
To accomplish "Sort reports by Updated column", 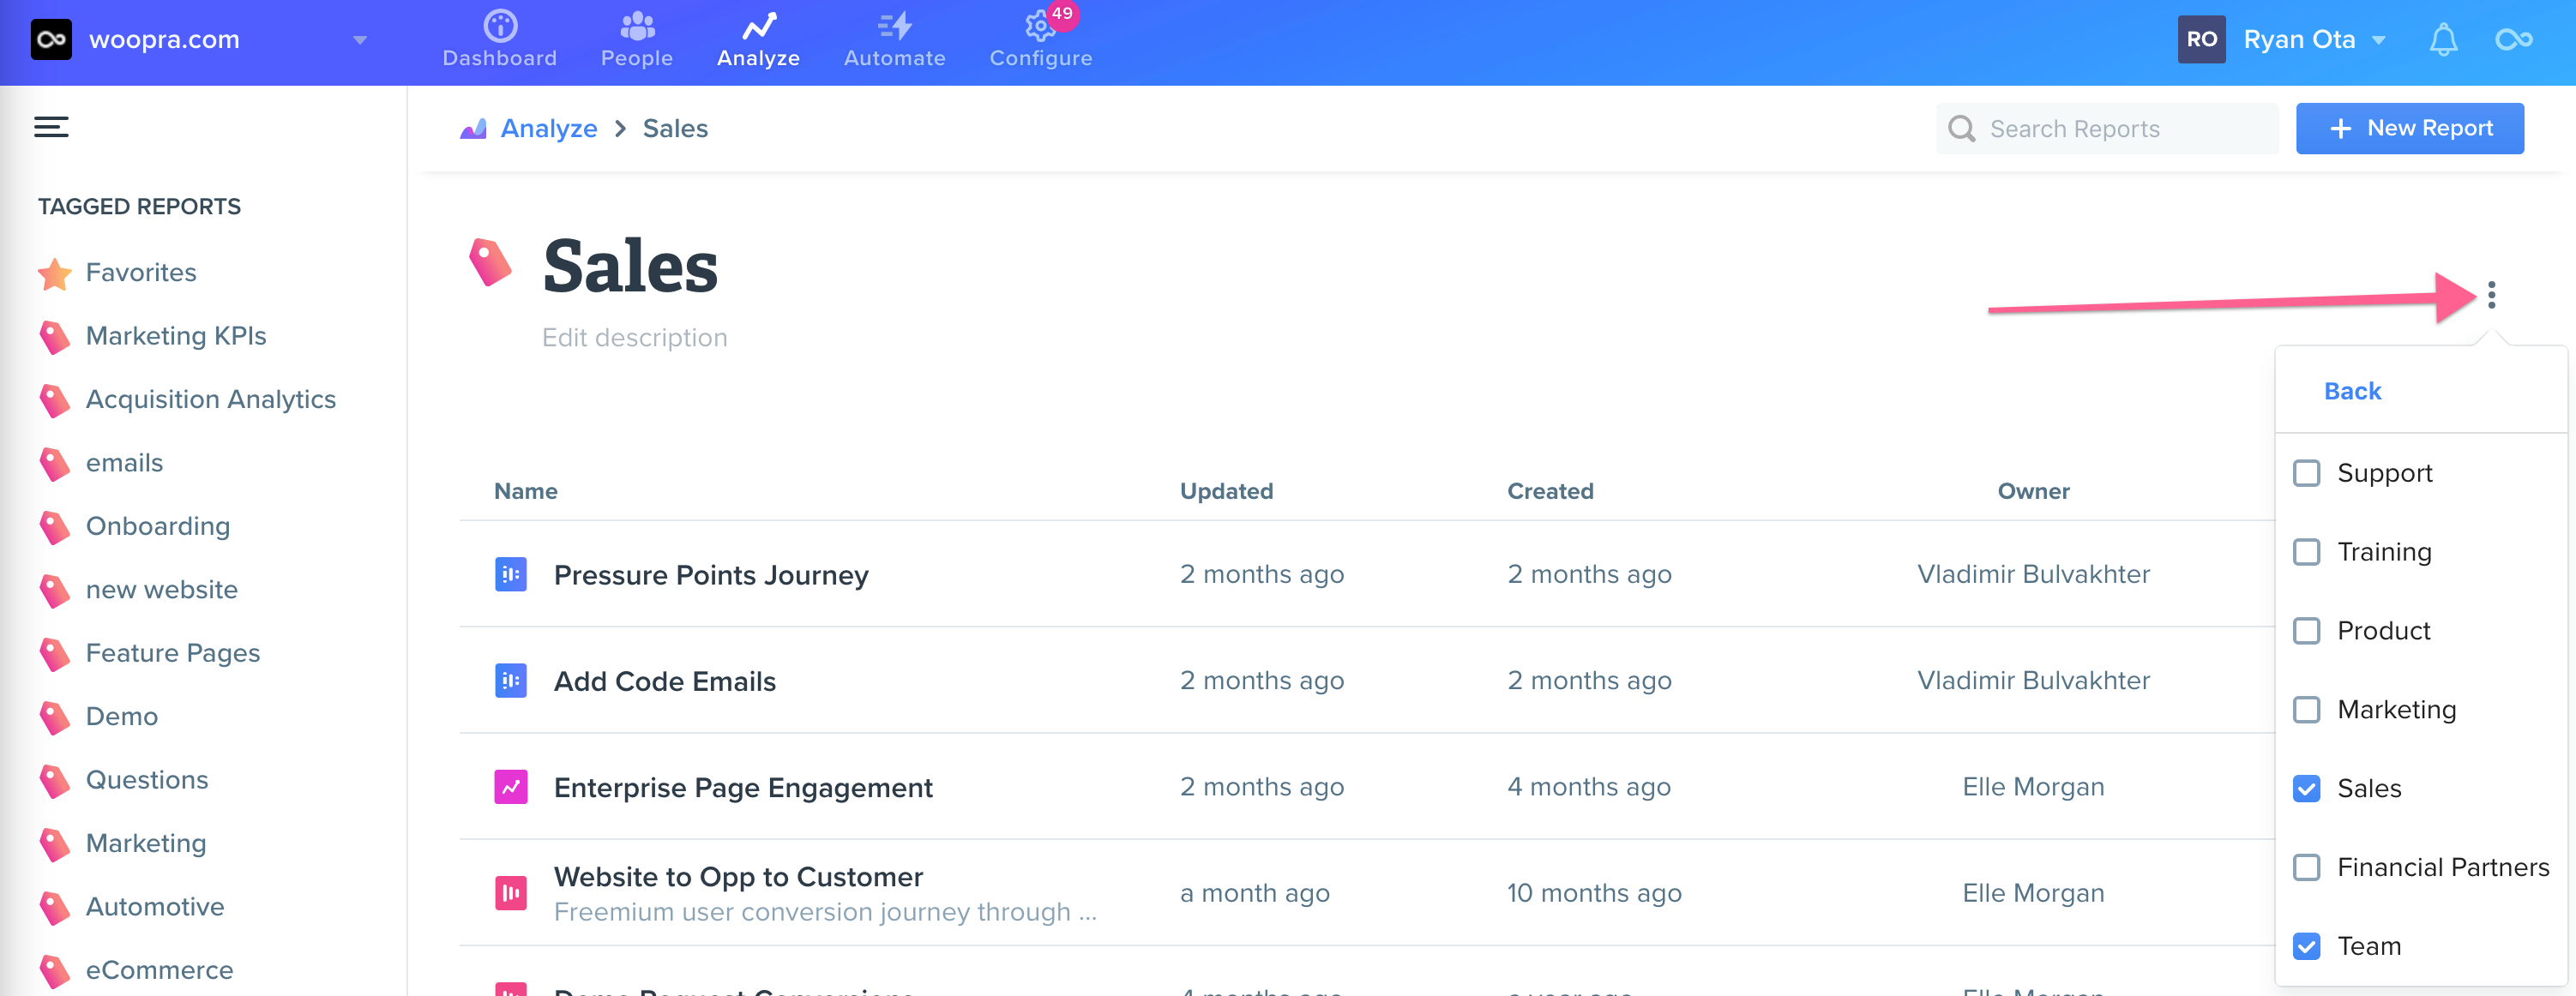I will (x=1226, y=491).
